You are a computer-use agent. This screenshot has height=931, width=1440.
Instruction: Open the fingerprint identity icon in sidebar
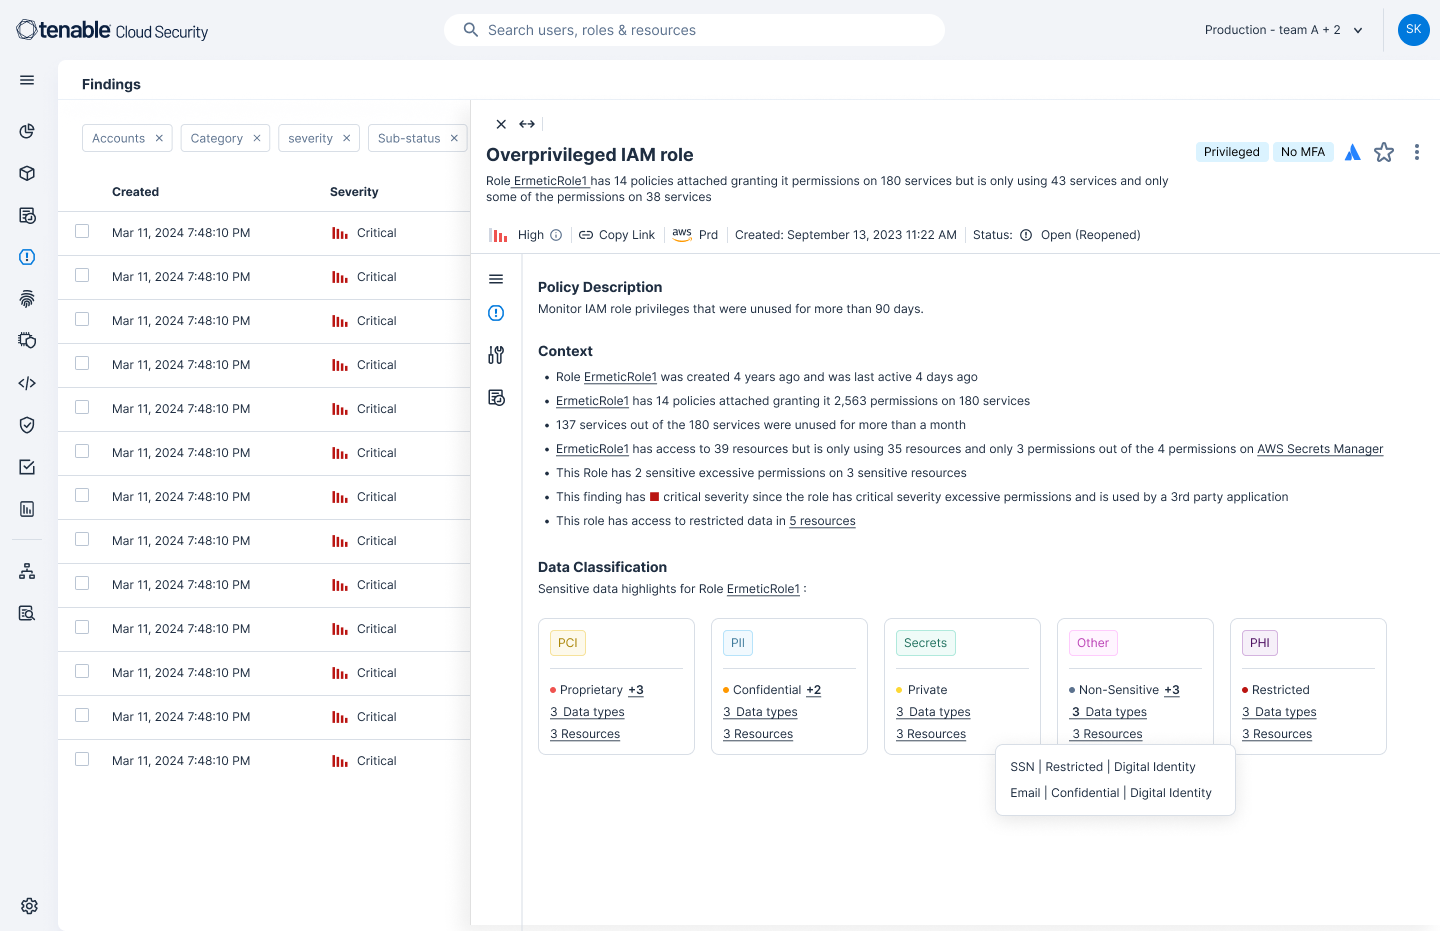(x=27, y=299)
